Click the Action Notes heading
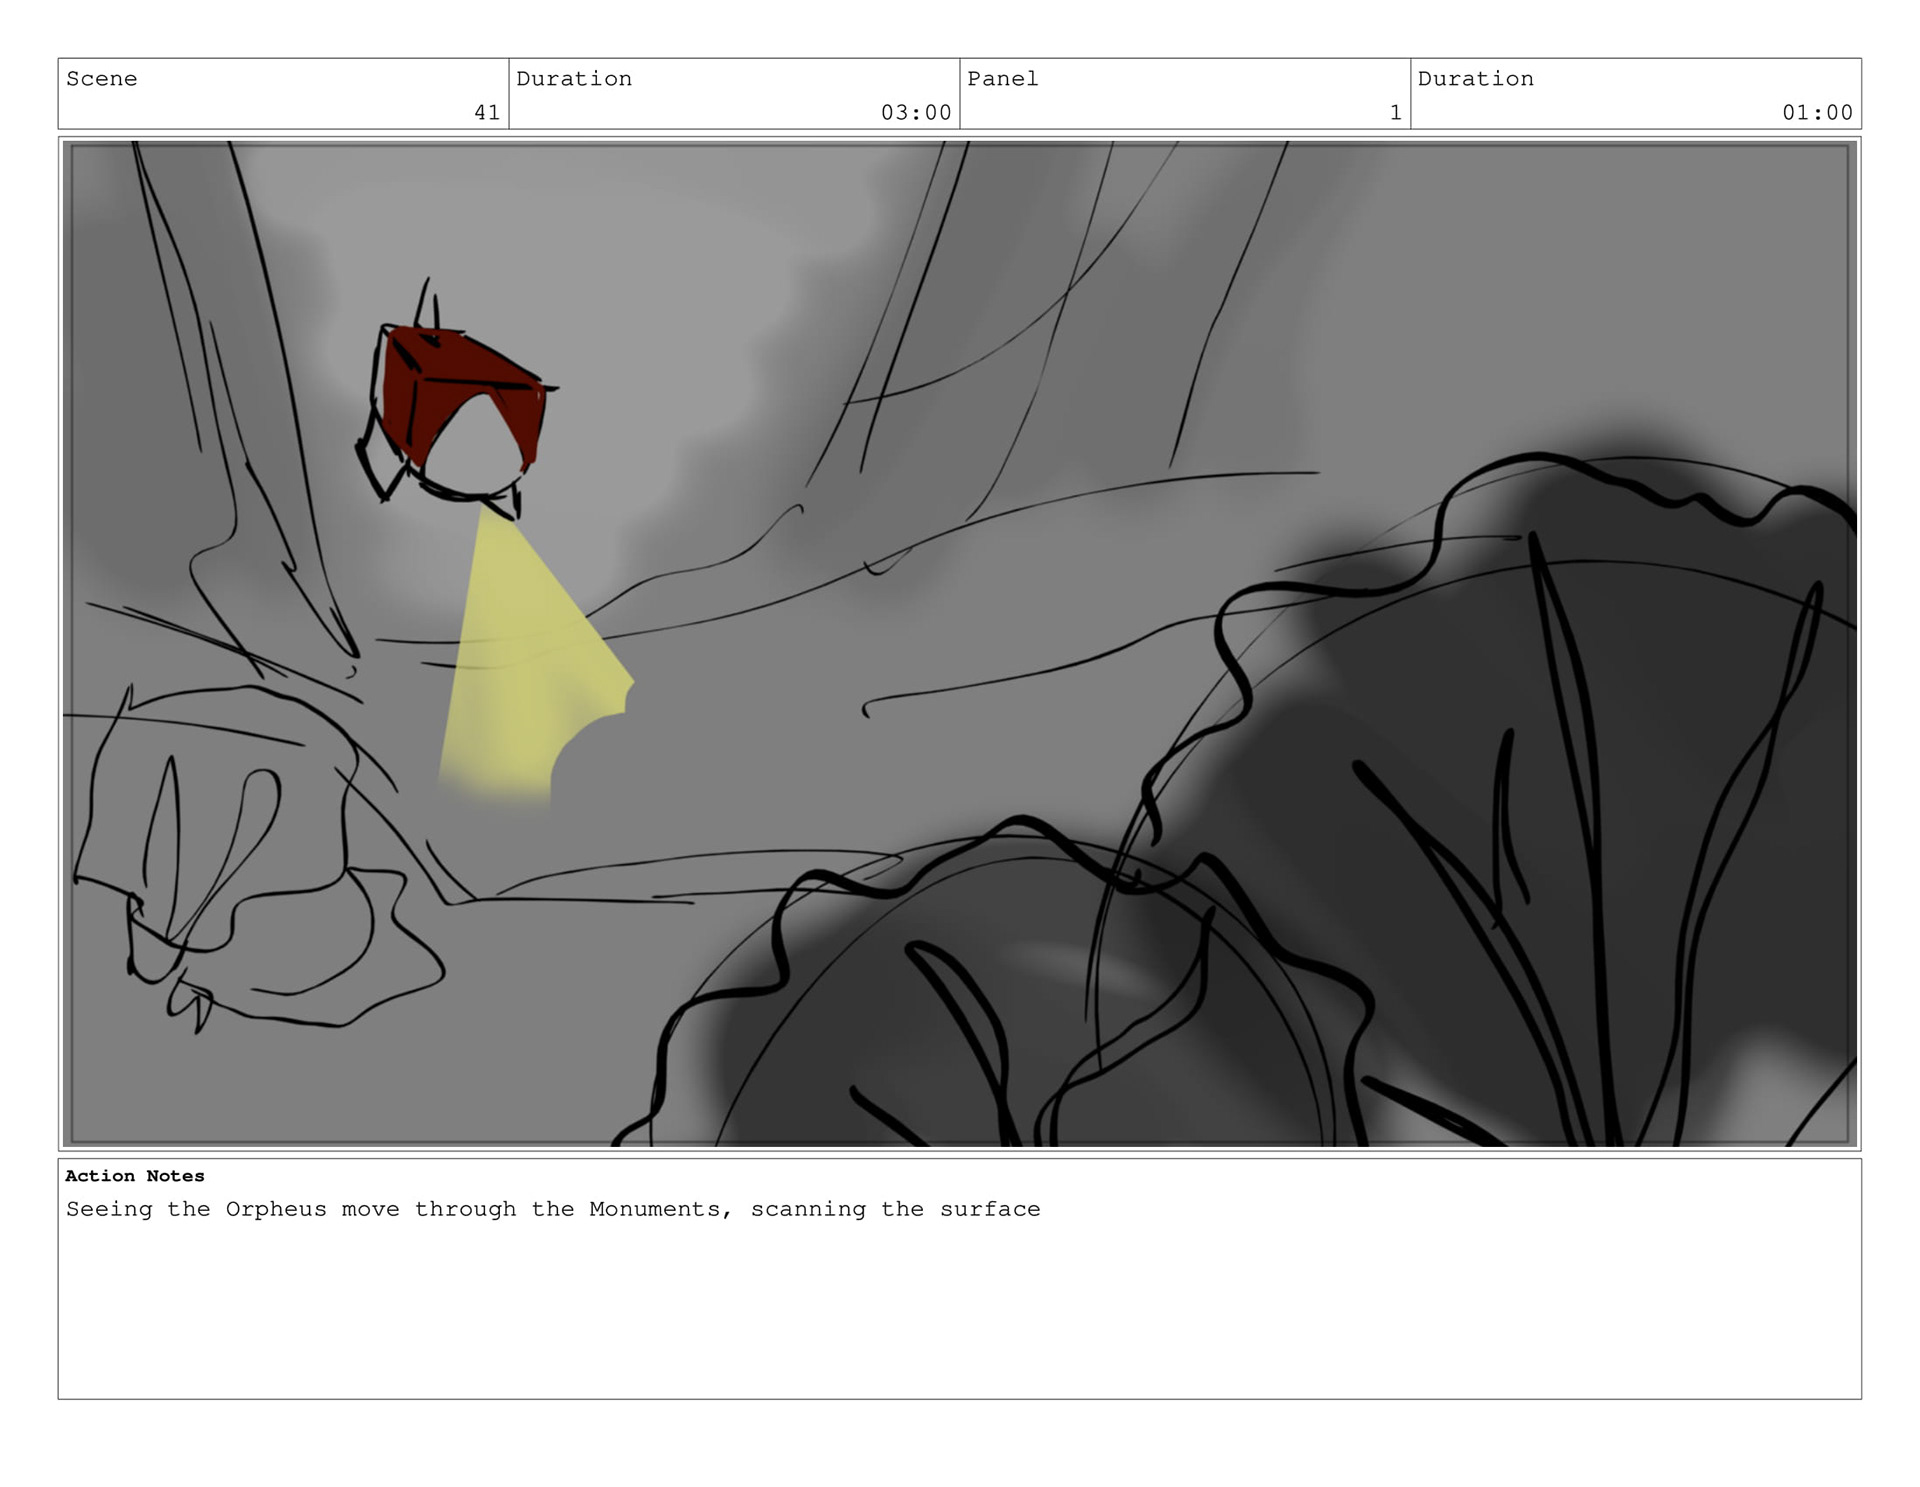 [x=134, y=1176]
